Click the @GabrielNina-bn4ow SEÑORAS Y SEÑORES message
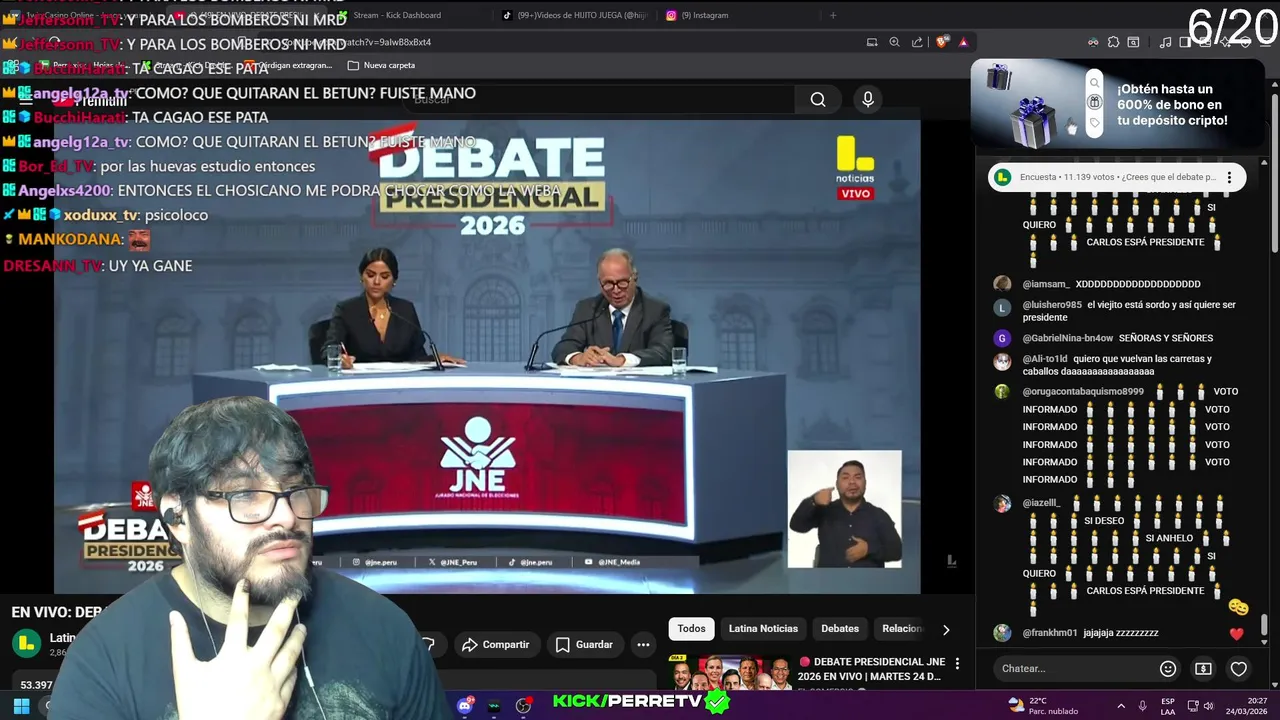The width and height of the screenshot is (1280, 720). point(1117,338)
